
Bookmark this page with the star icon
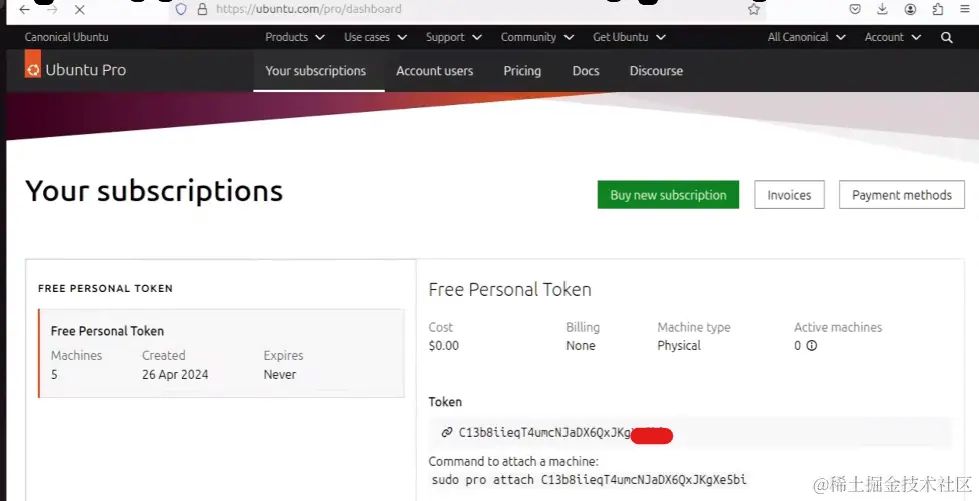(x=754, y=9)
